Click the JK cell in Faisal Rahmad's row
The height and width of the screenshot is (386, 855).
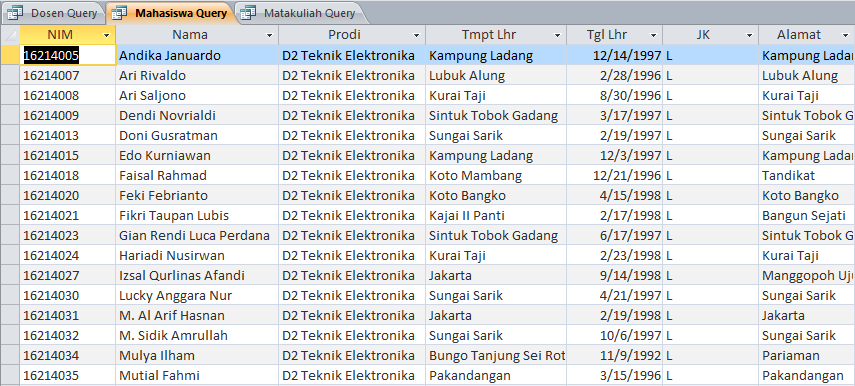(x=711, y=176)
